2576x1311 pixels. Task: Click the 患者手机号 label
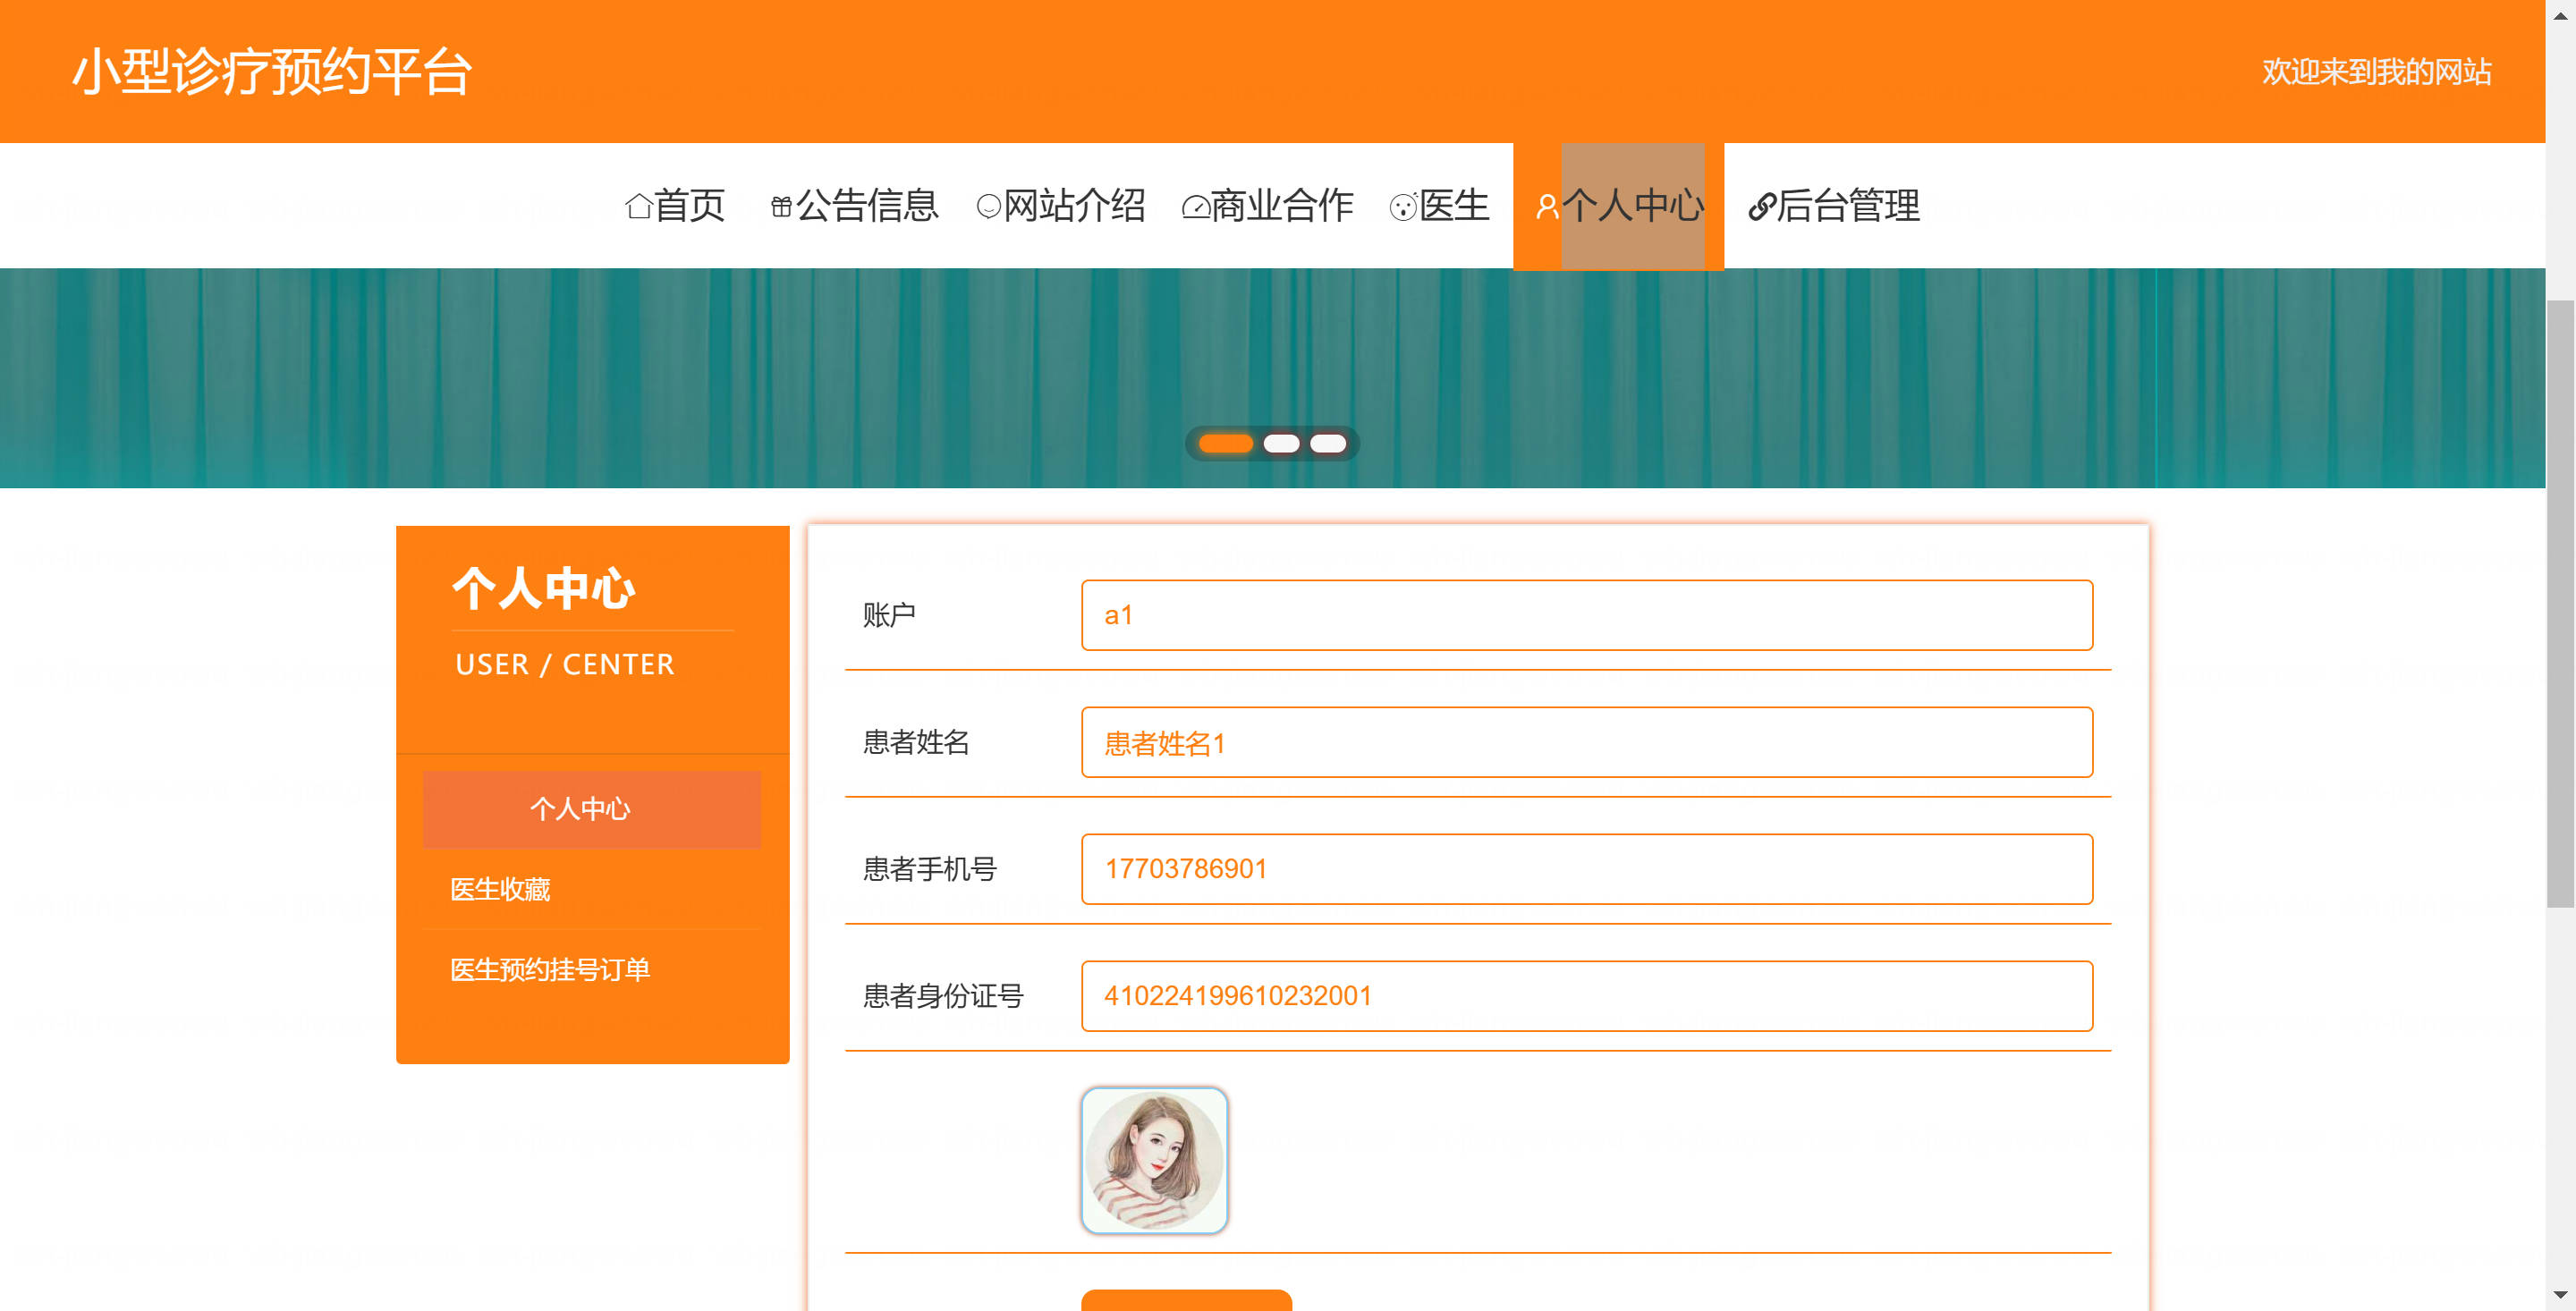click(930, 869)
